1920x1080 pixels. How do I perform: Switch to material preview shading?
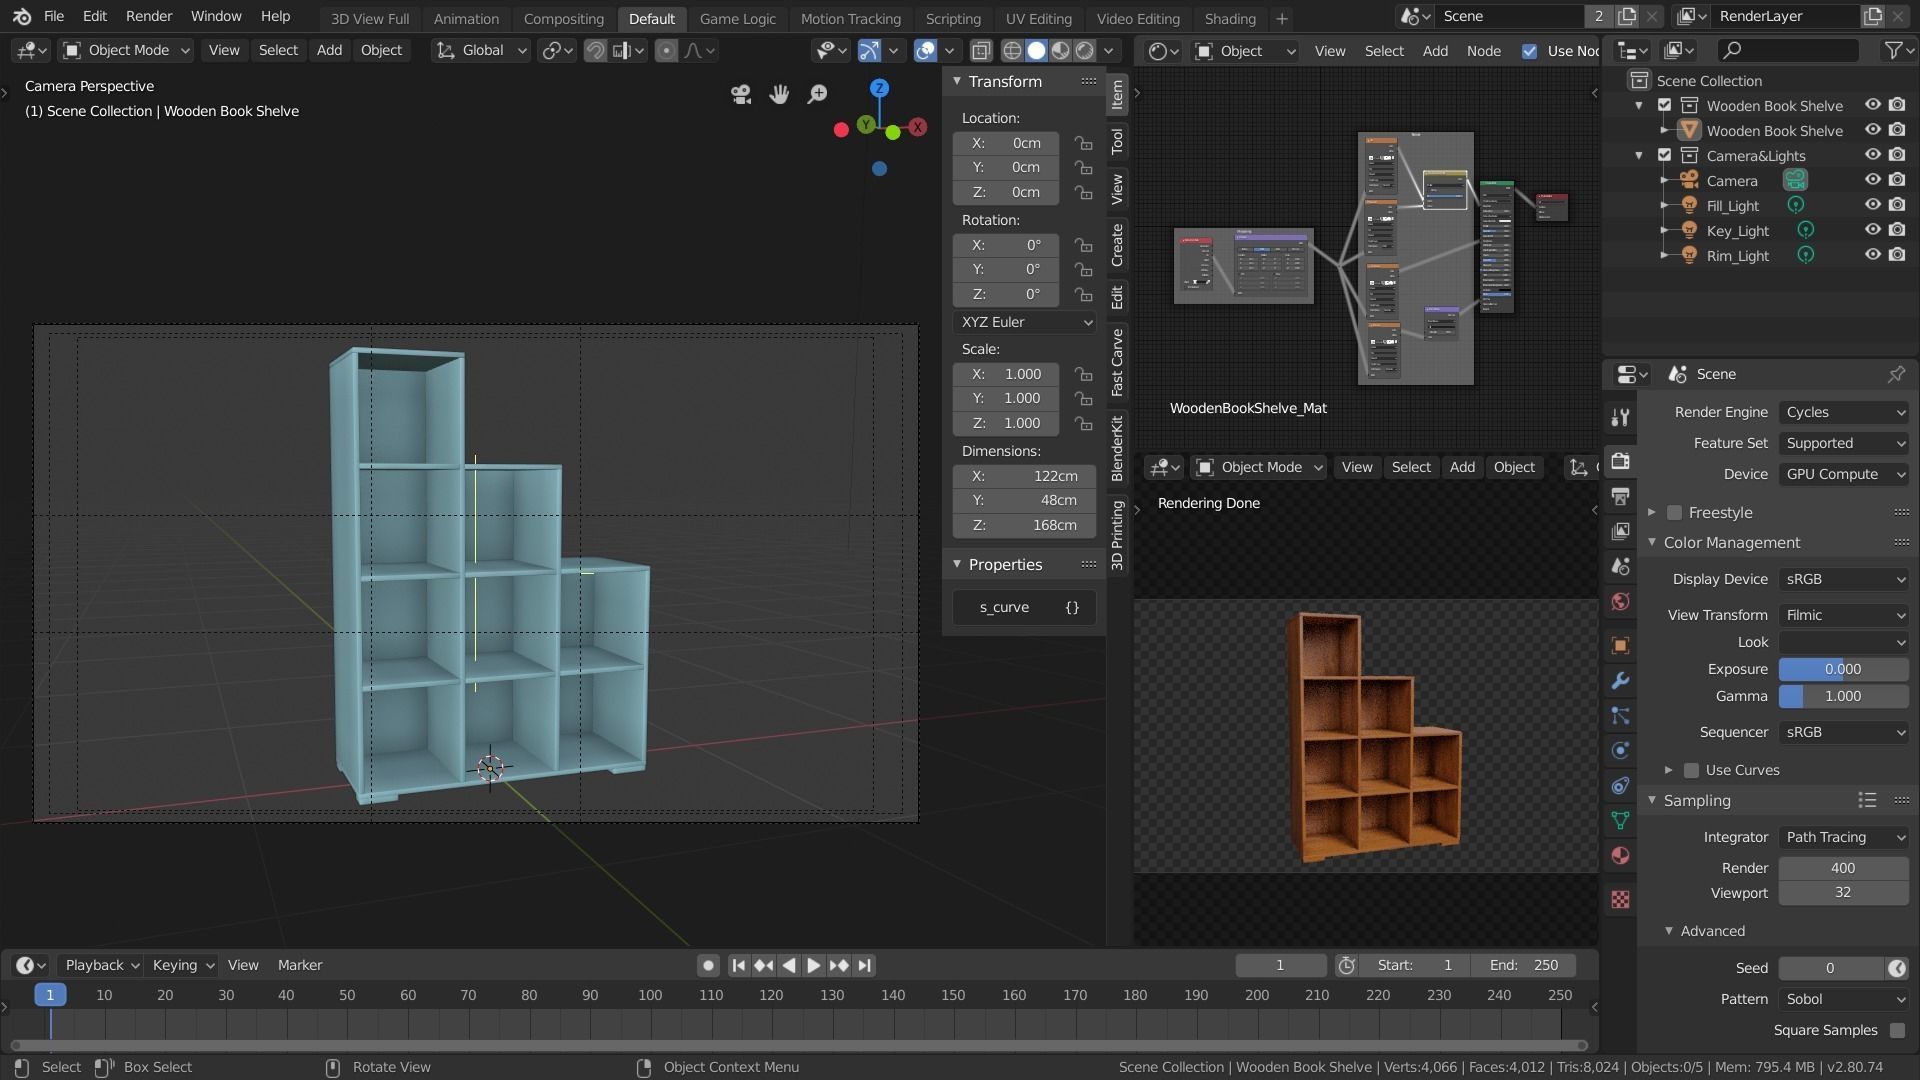click(1060, 50)
